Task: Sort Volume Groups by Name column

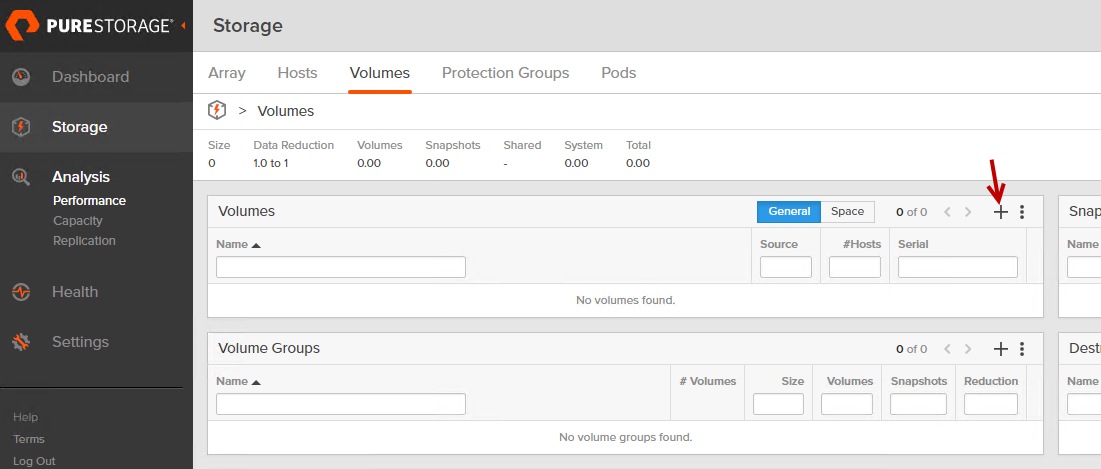Action: 238,381
